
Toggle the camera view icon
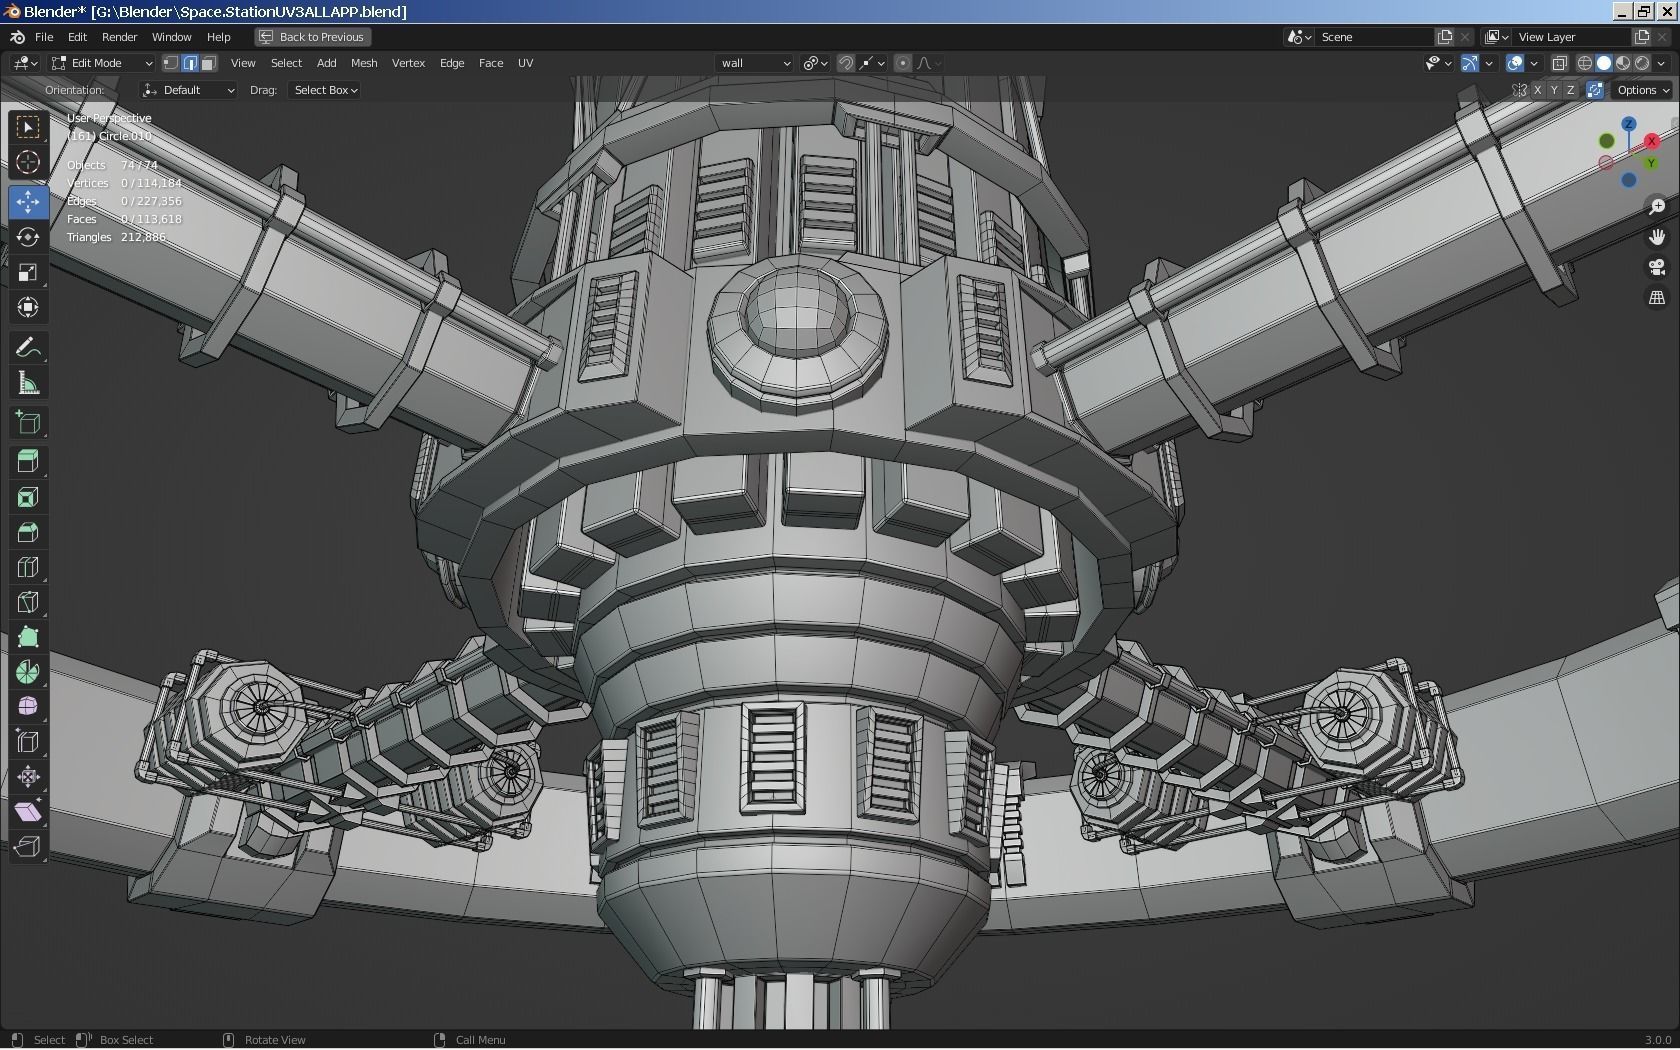(x=1657, y=267)
